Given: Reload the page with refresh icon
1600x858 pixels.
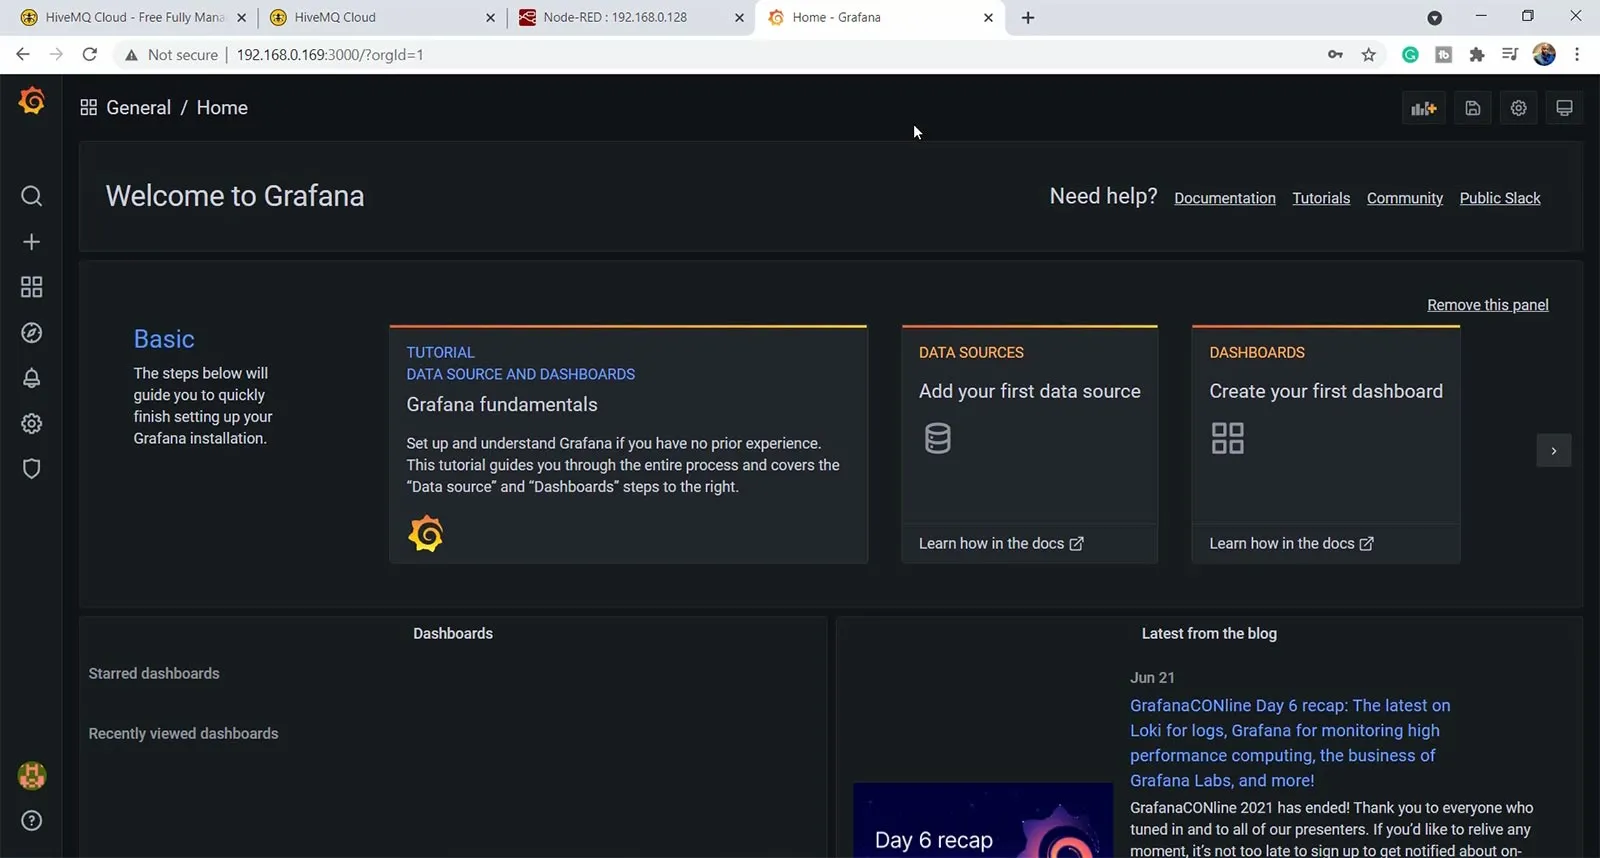Looking at the screenshot, I should (90, 55).
